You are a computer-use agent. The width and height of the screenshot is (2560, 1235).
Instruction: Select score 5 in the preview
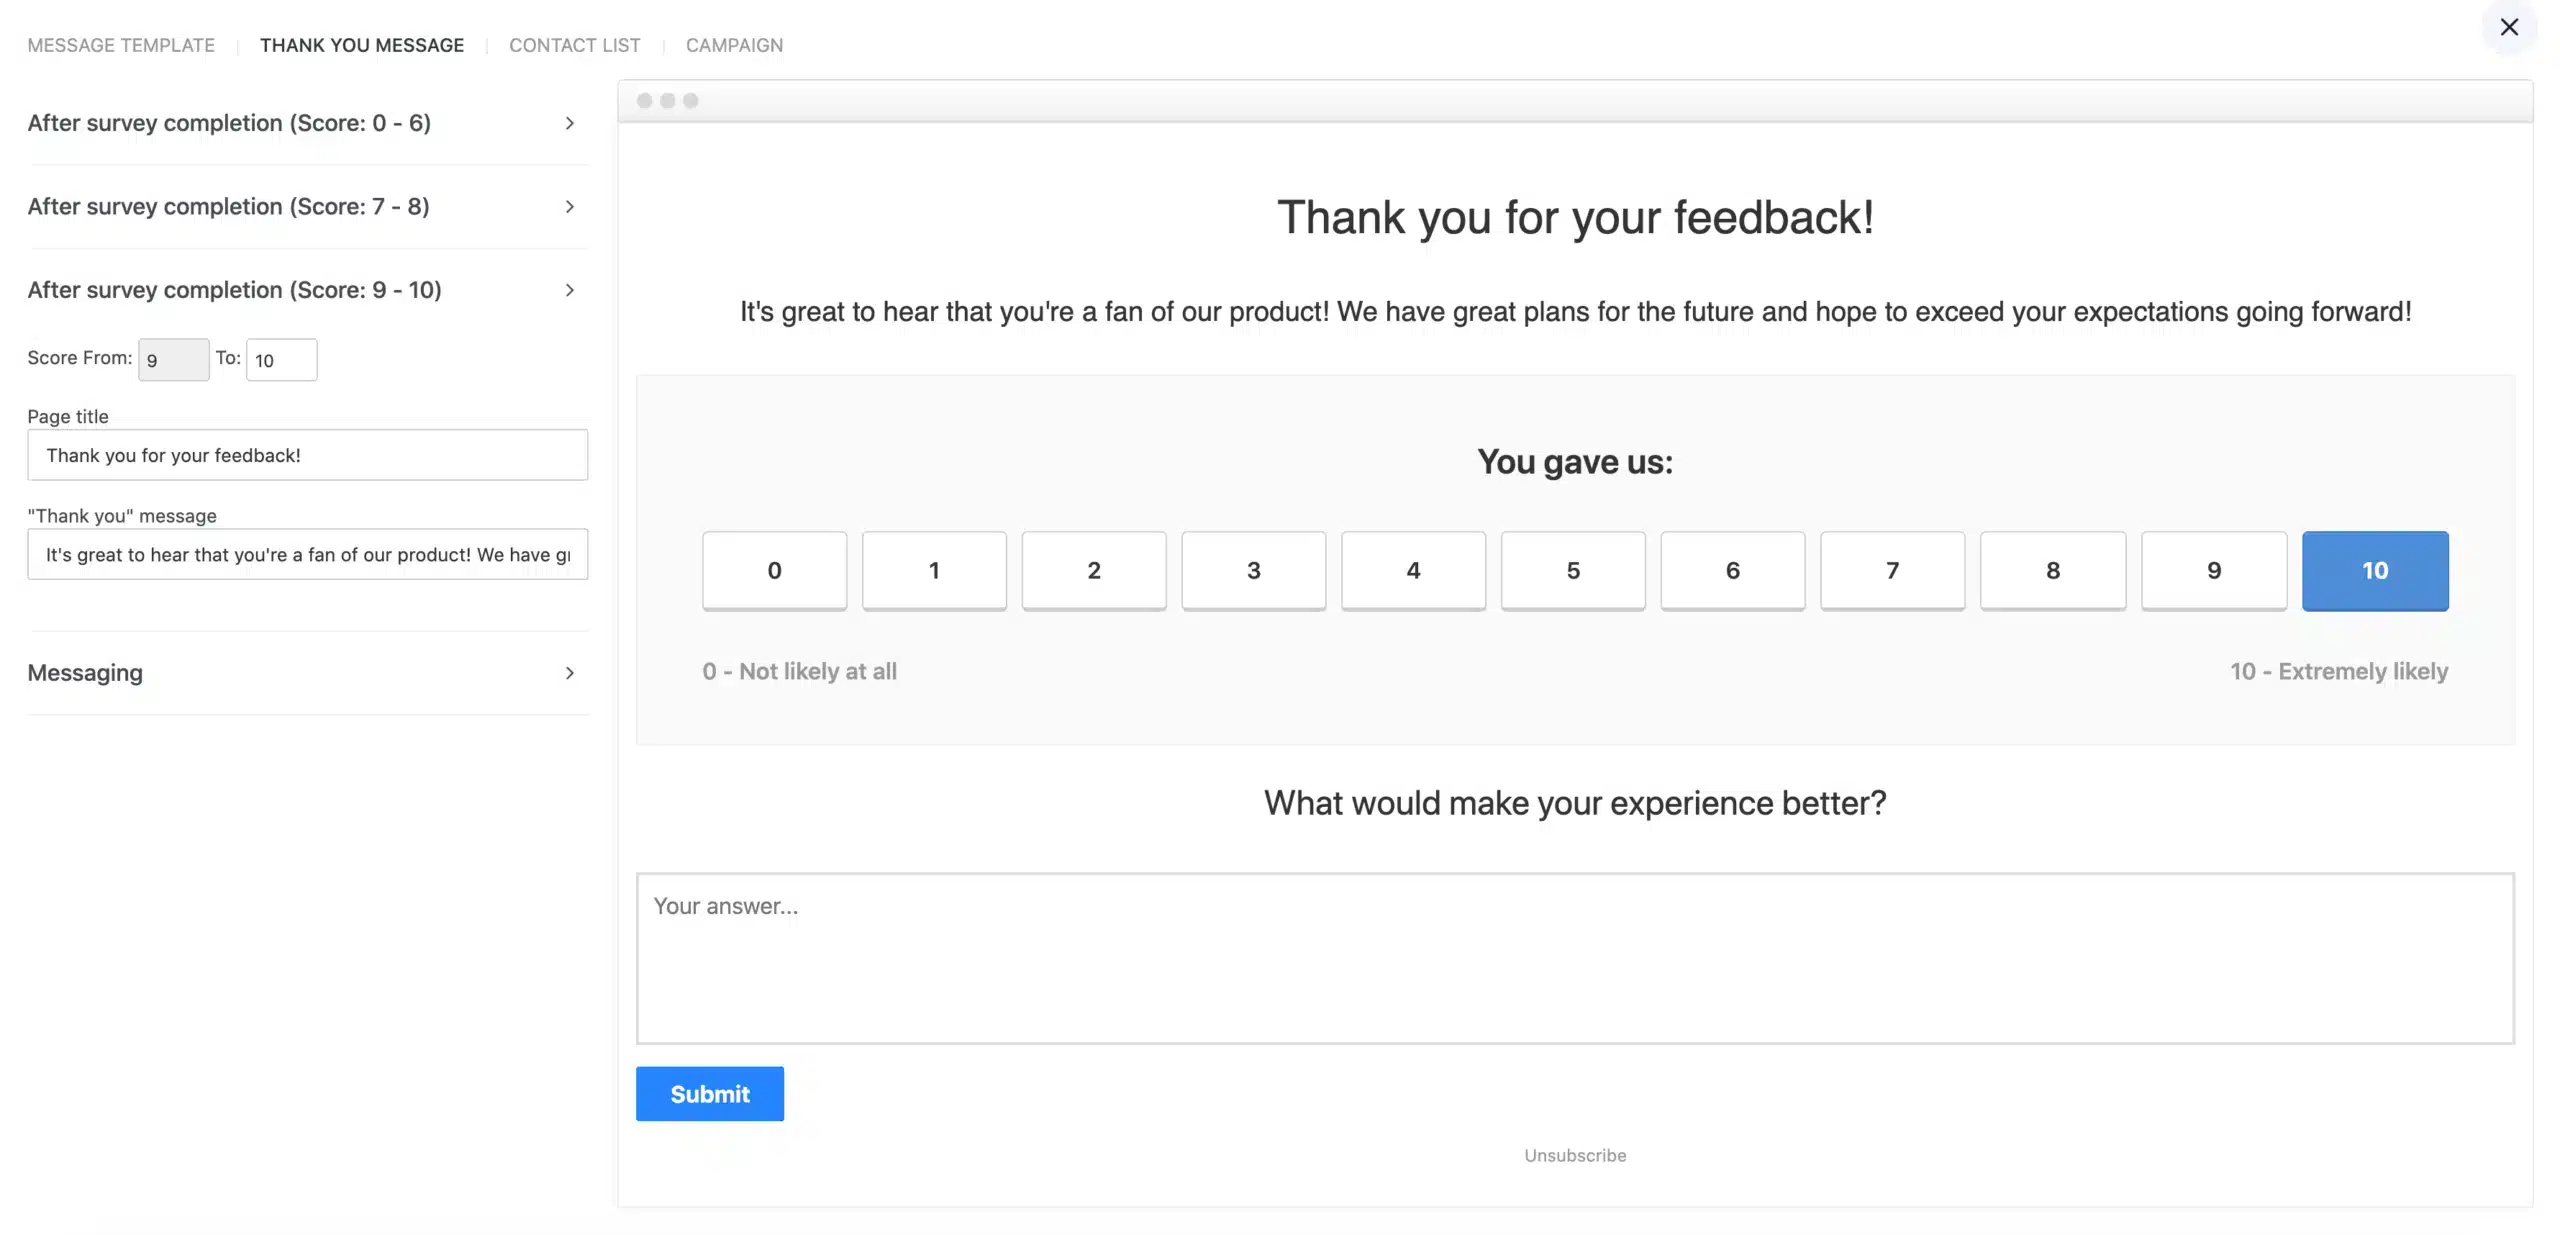pyautogui.click(x=1573, y=570)
